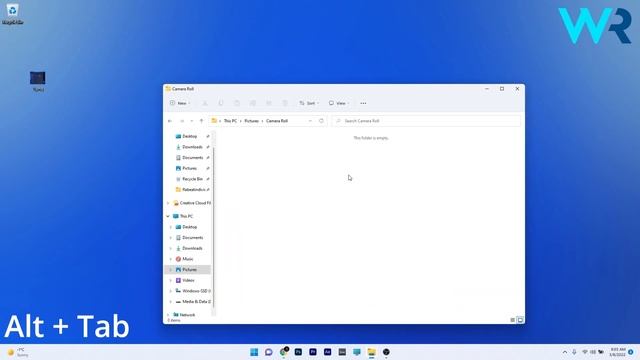Go forward with the Forward arrow
This screenshot has width=640, height=360.
[x=182, y=121]
